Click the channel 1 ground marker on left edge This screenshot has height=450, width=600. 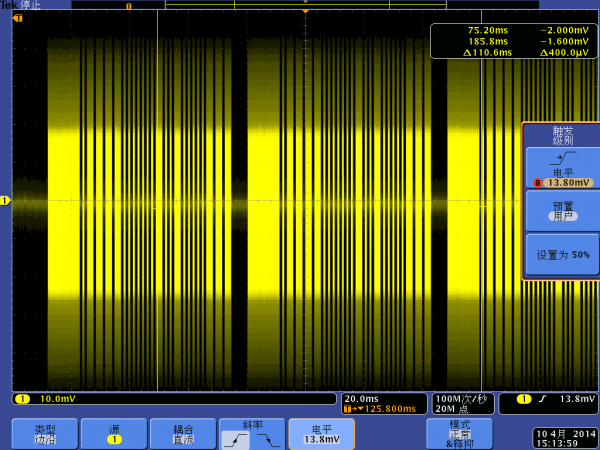coord(5,201)
